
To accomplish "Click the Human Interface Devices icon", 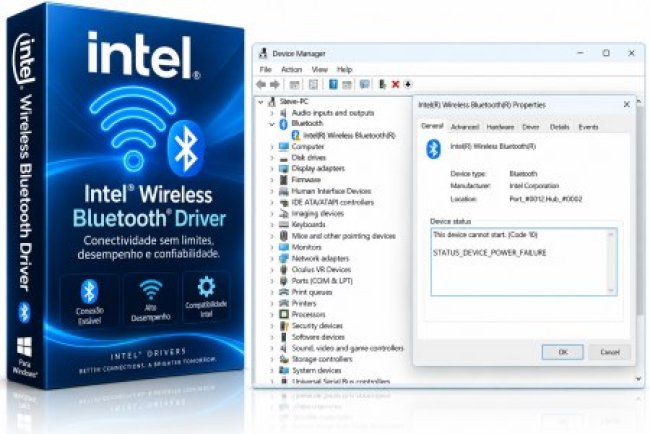I will pos(284,191).
